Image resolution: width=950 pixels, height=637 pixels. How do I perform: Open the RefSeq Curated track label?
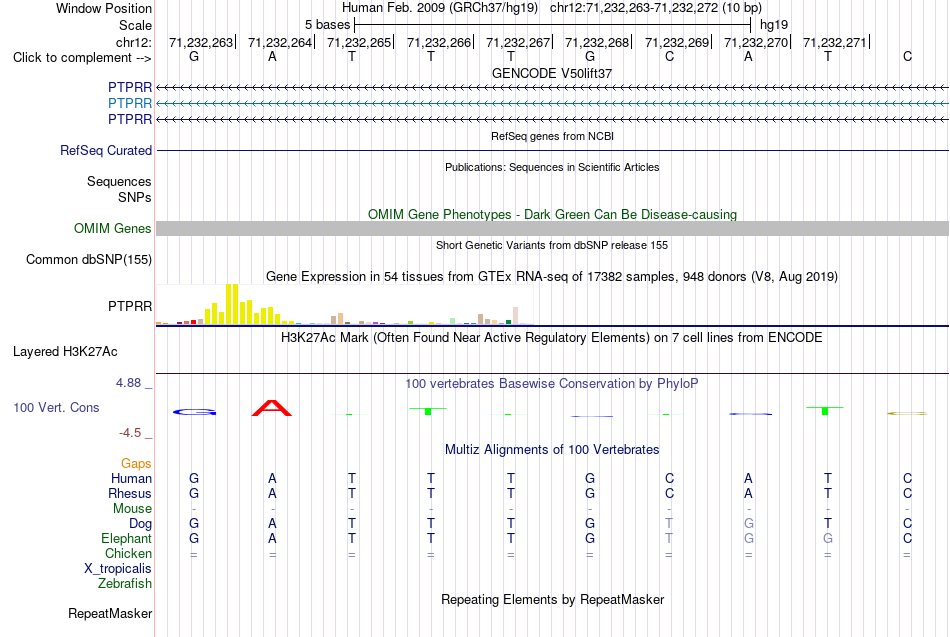[106, 150]
